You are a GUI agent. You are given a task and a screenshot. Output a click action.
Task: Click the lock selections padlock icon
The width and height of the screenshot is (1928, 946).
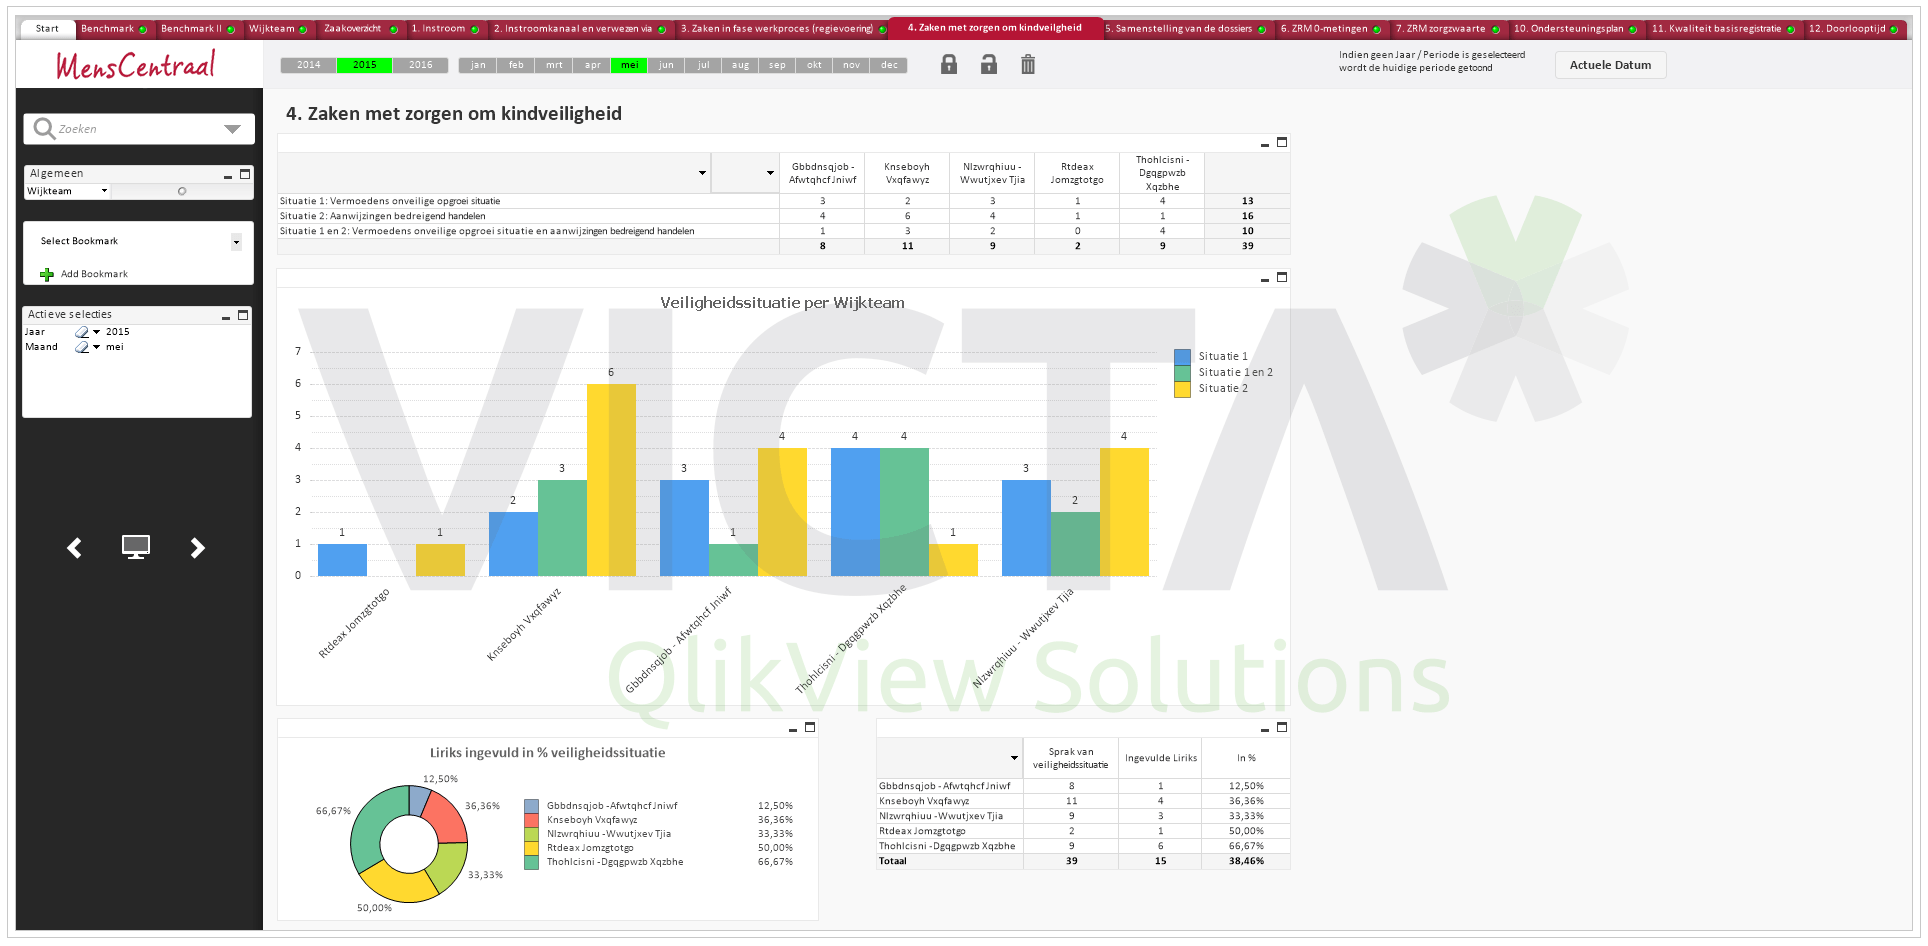click(x=949, y=65)
